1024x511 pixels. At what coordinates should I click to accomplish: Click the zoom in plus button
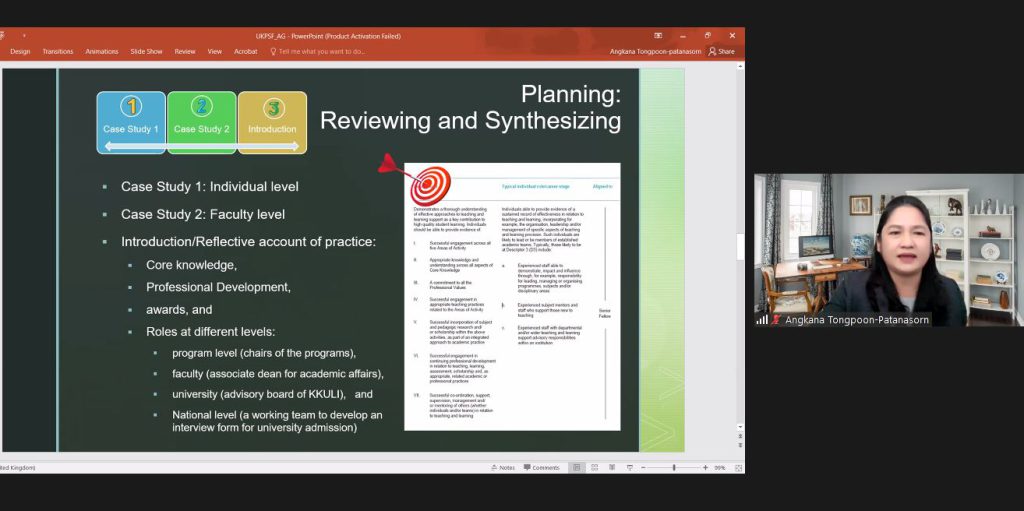tap(706, 467)
